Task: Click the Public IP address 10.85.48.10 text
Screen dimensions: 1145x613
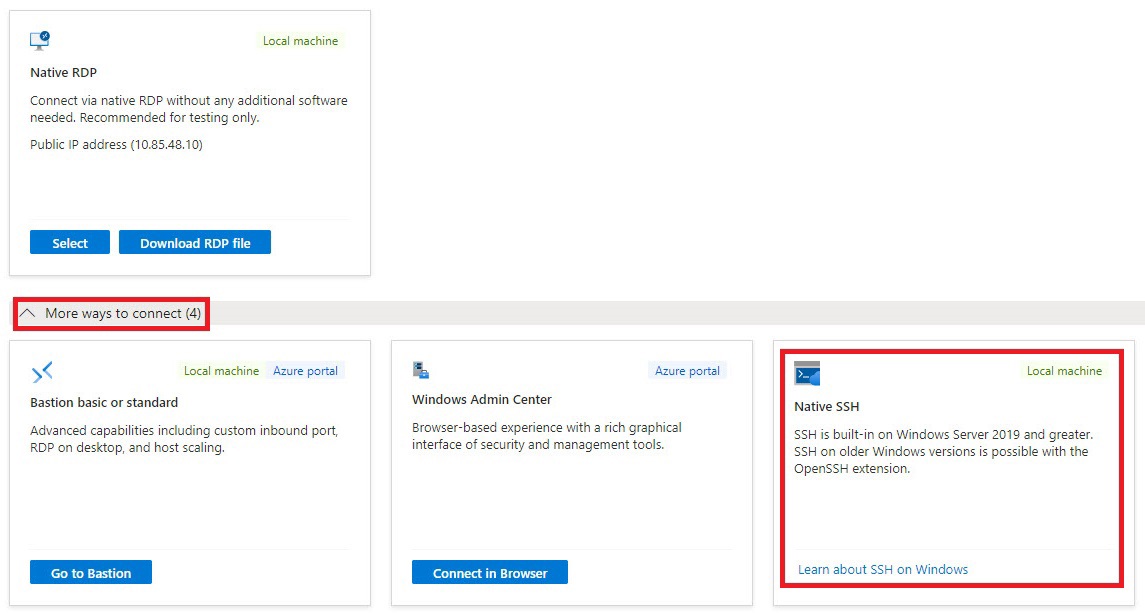Action: (116, 145)
